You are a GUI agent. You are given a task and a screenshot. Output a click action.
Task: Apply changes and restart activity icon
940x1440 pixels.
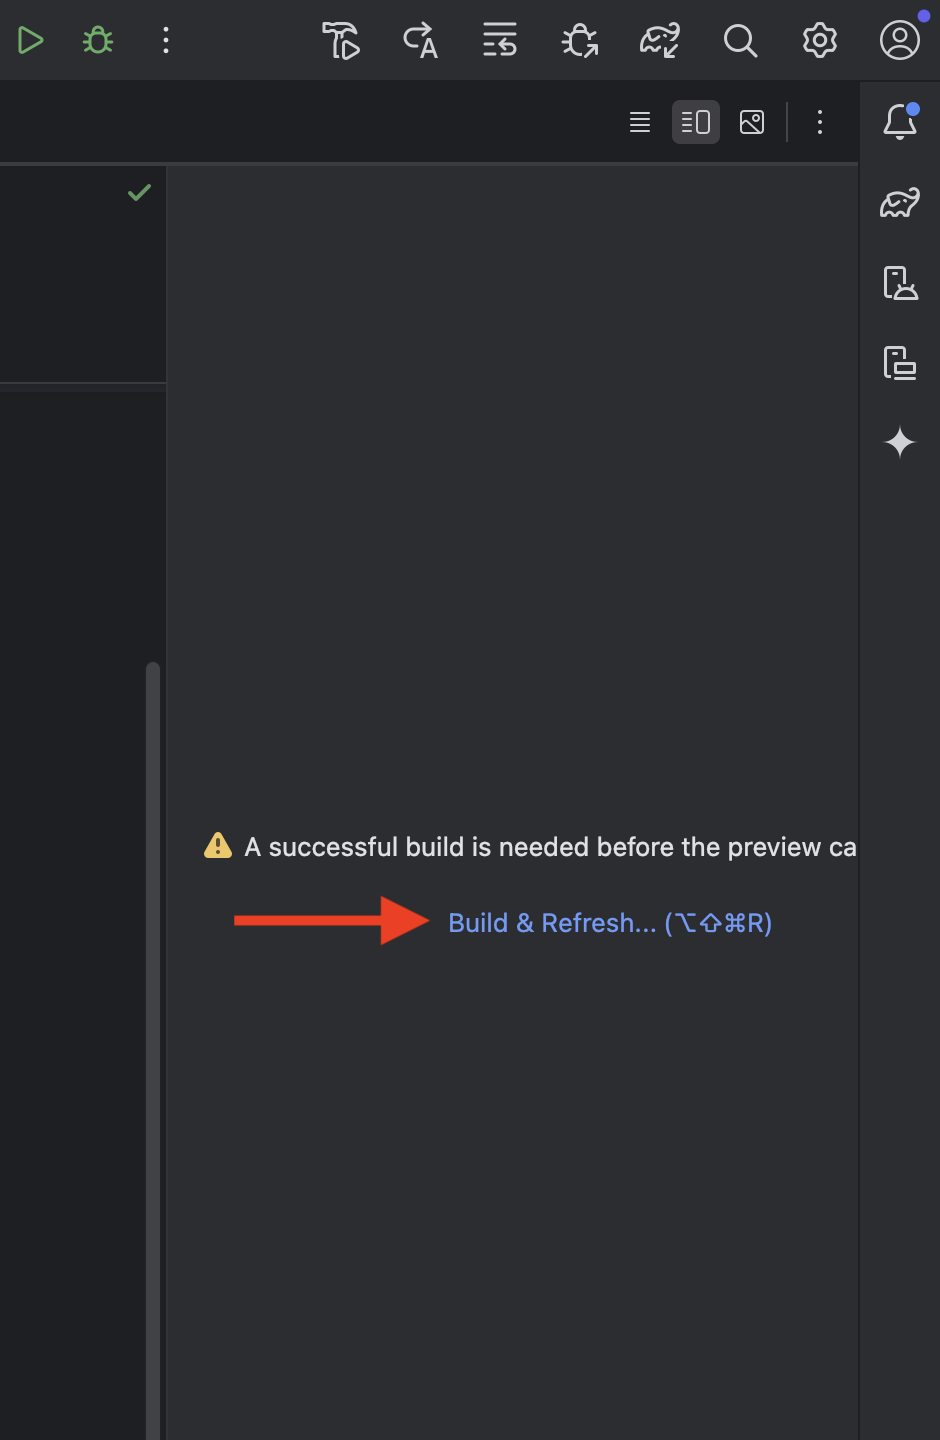click(x=500, y=41)
